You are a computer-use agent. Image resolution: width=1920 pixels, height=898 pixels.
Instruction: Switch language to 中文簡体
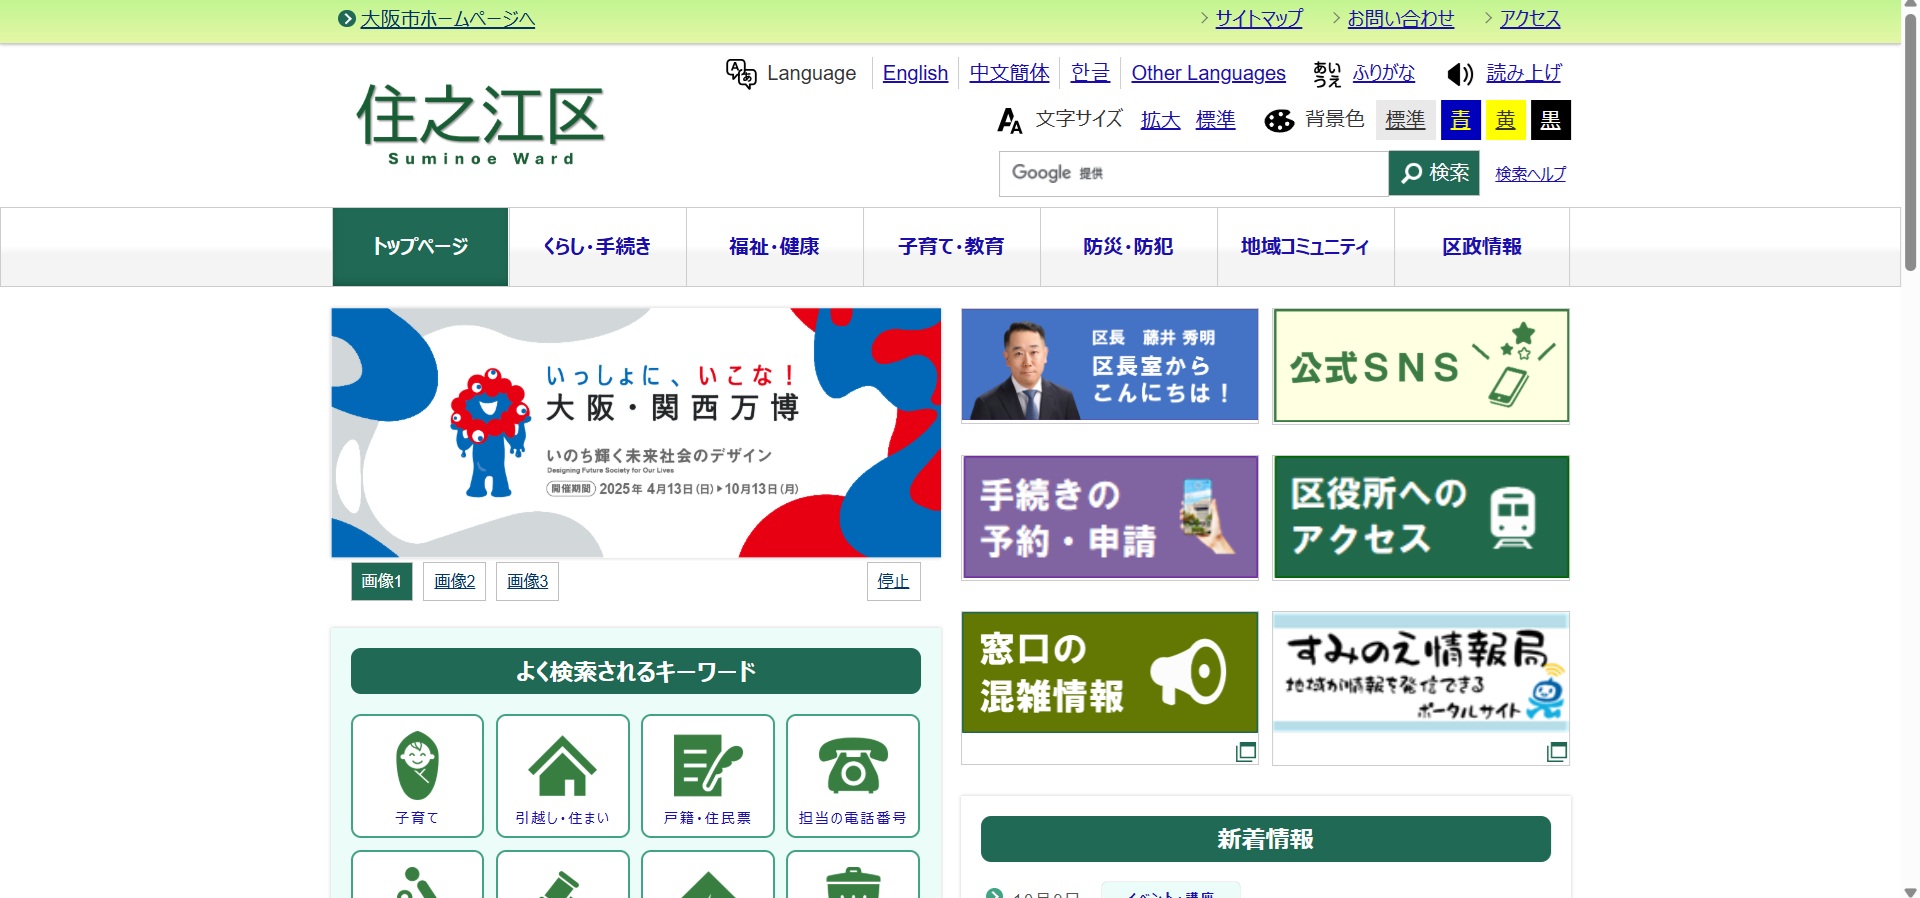(1010, 73)
